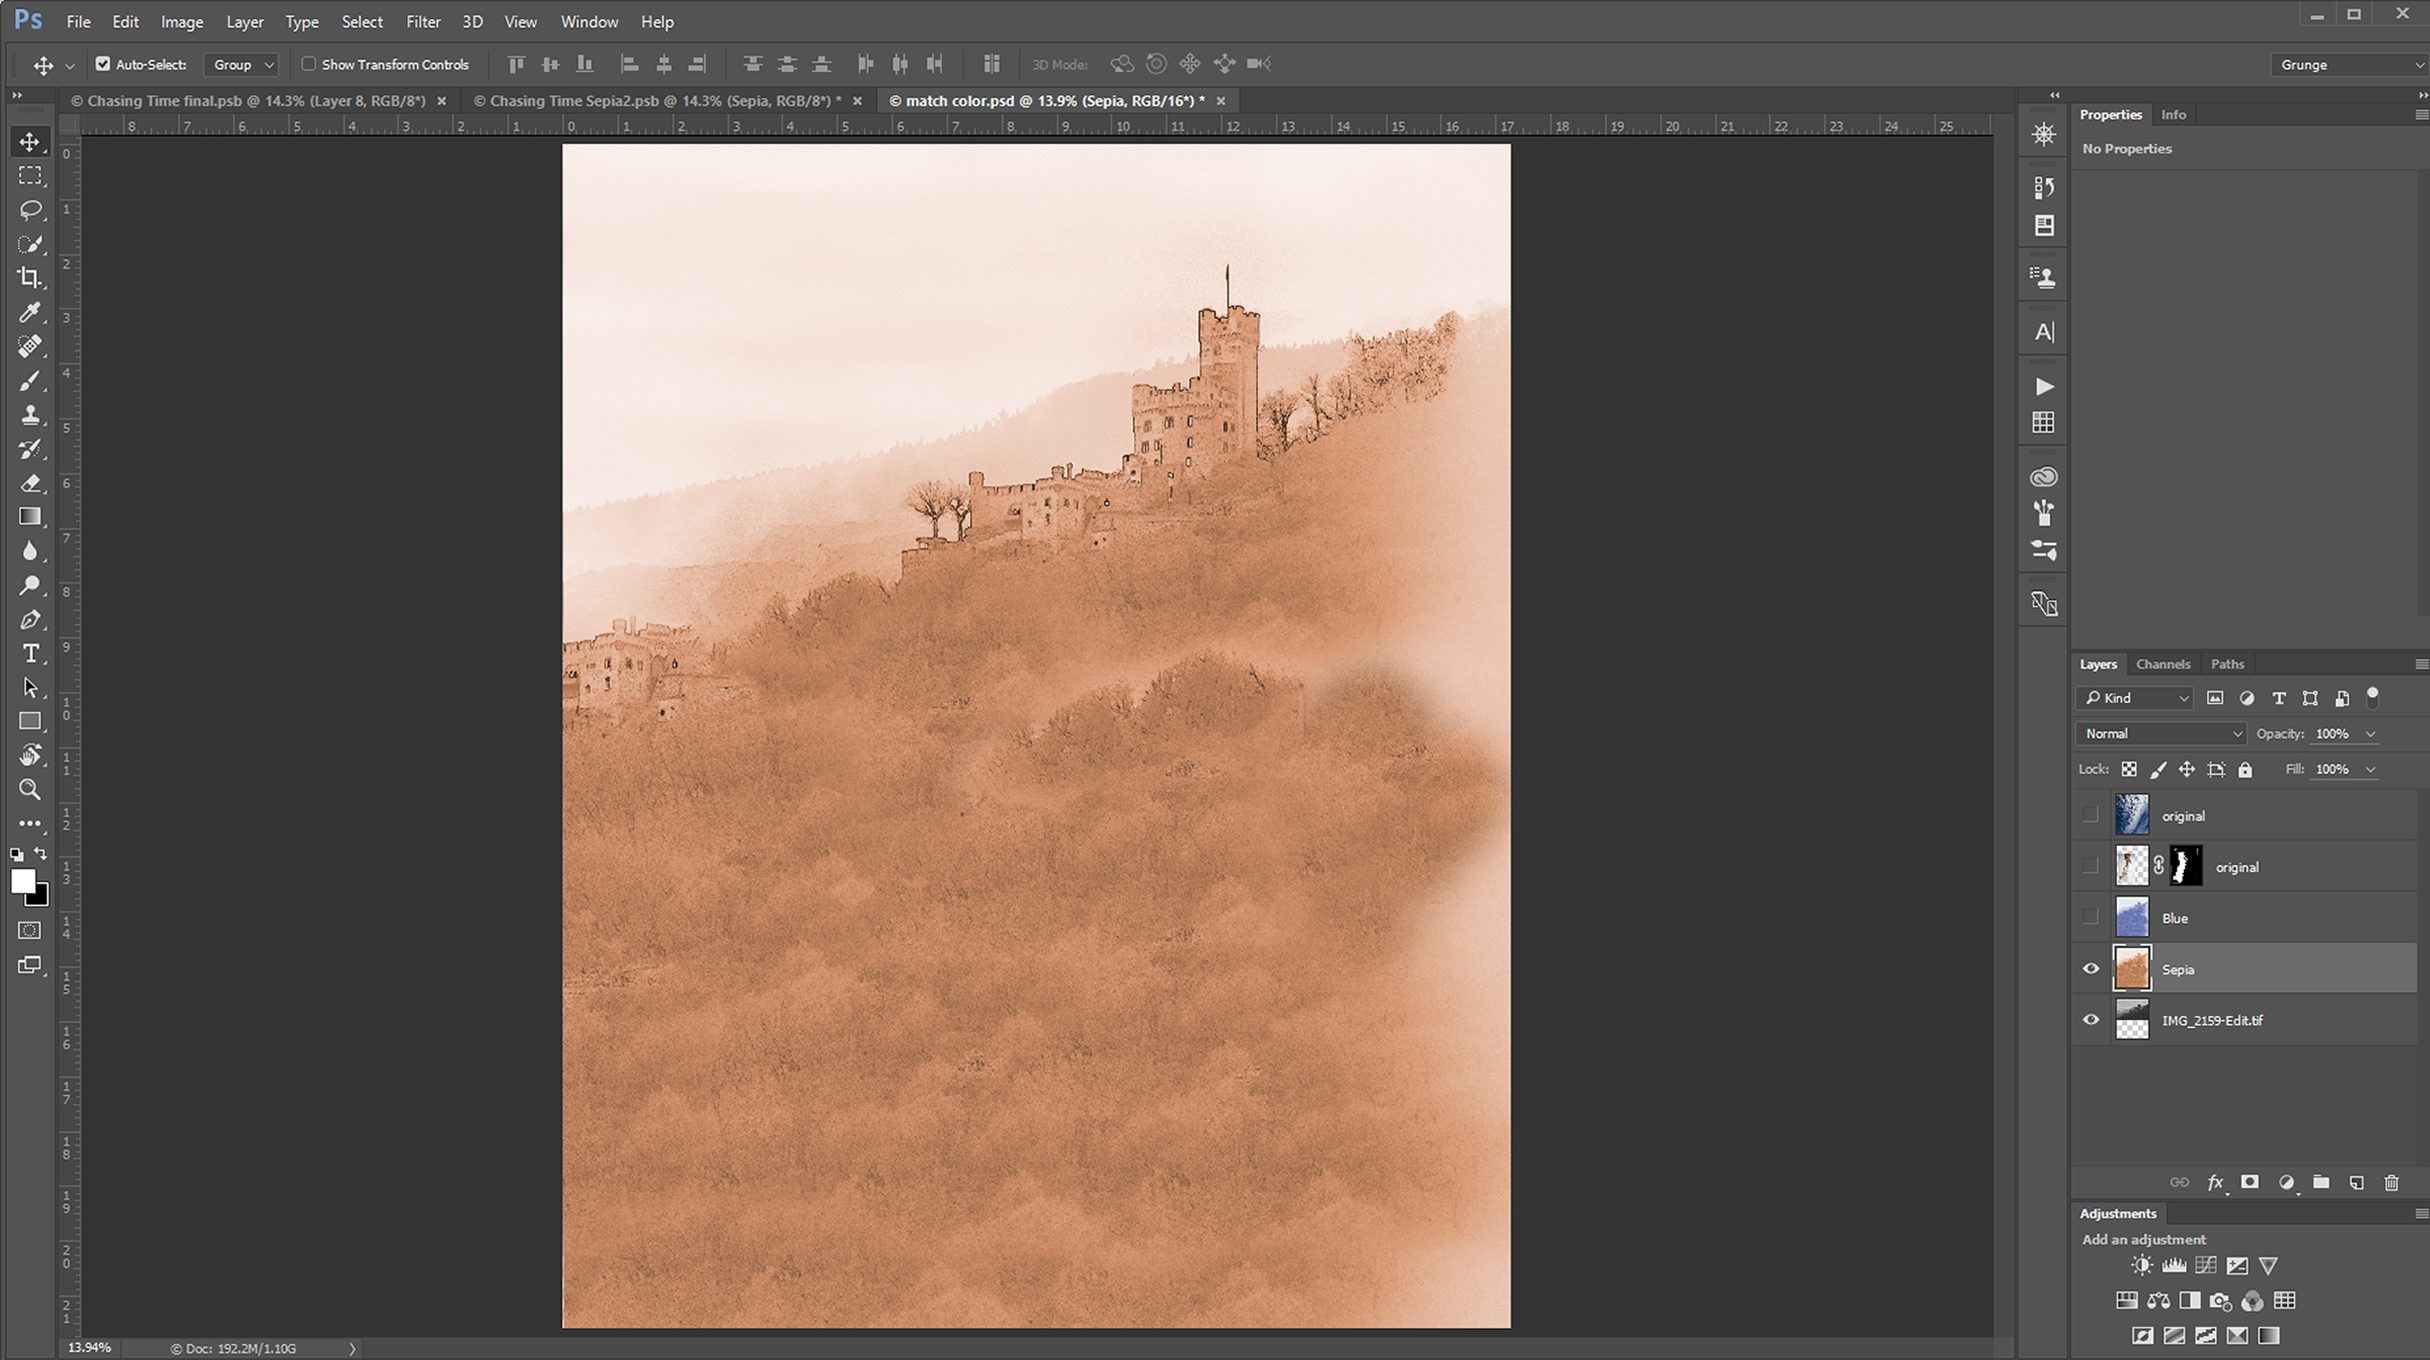The width and height of the screenshot is (2430, 1360).
Task: Click the foreground color swatch
Action: [x=22, y=881]
